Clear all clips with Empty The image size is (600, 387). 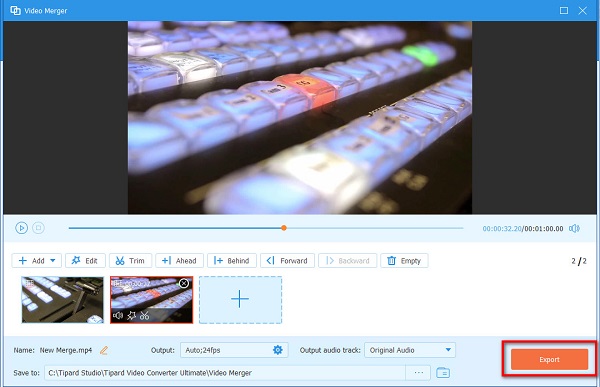click(x=404, y=261)
